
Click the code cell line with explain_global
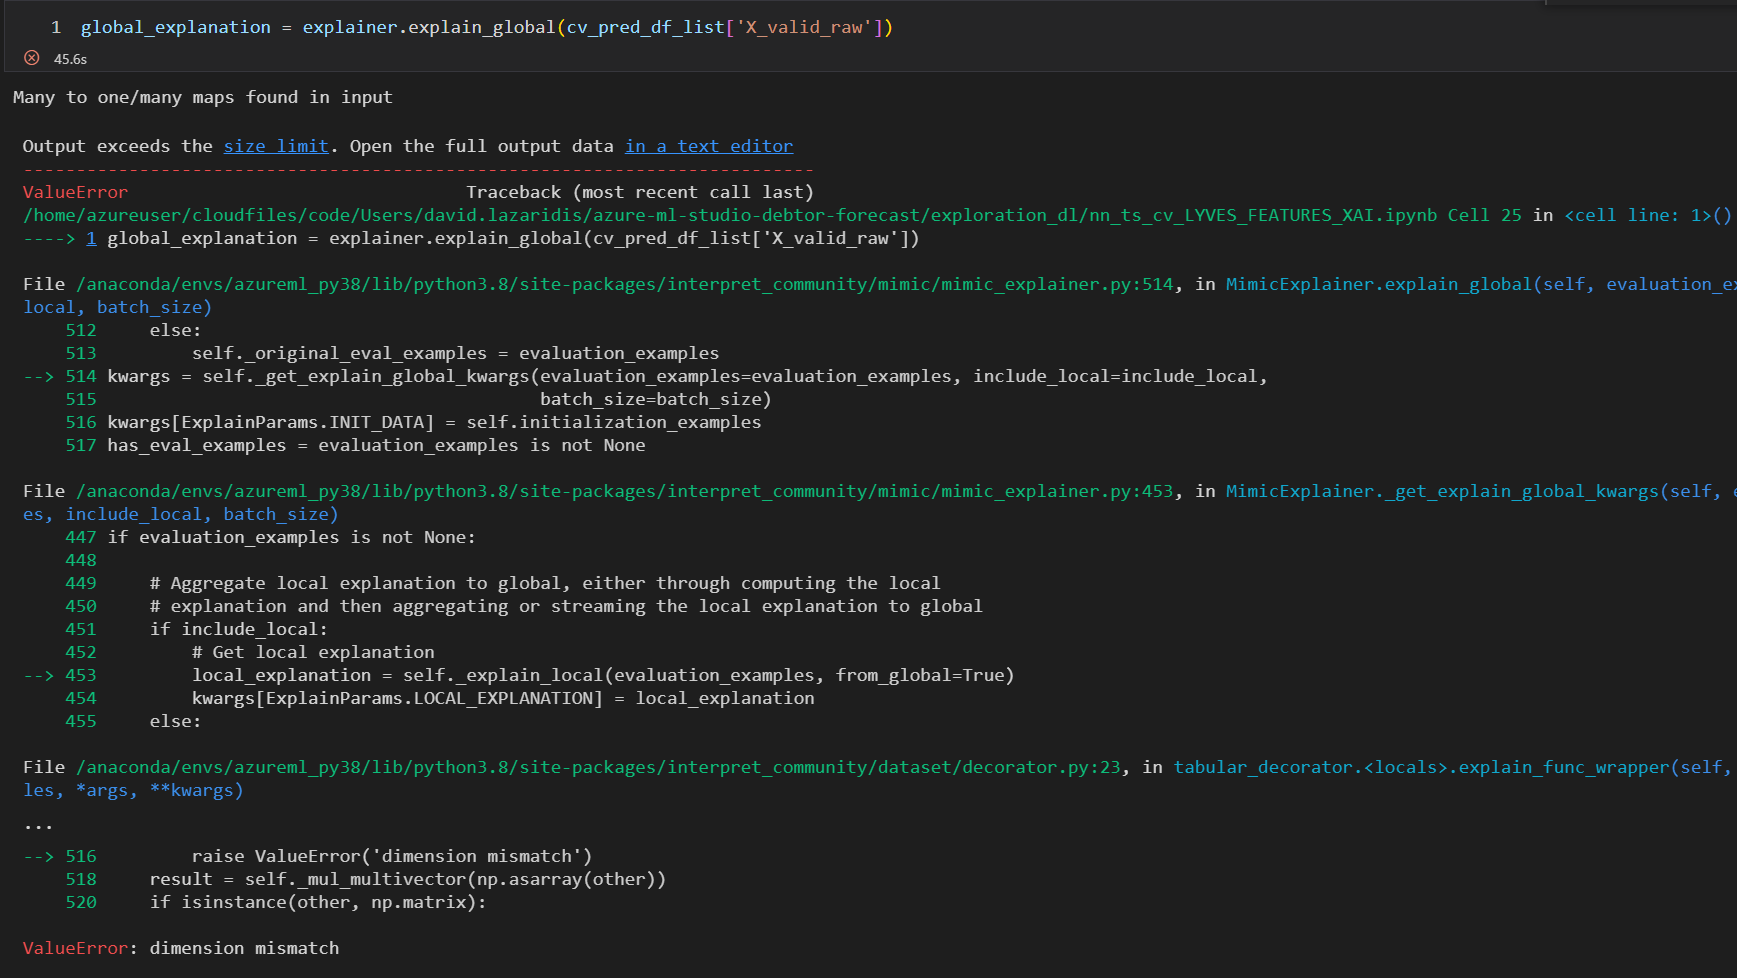pyautogui.click(x=486, y=27)
